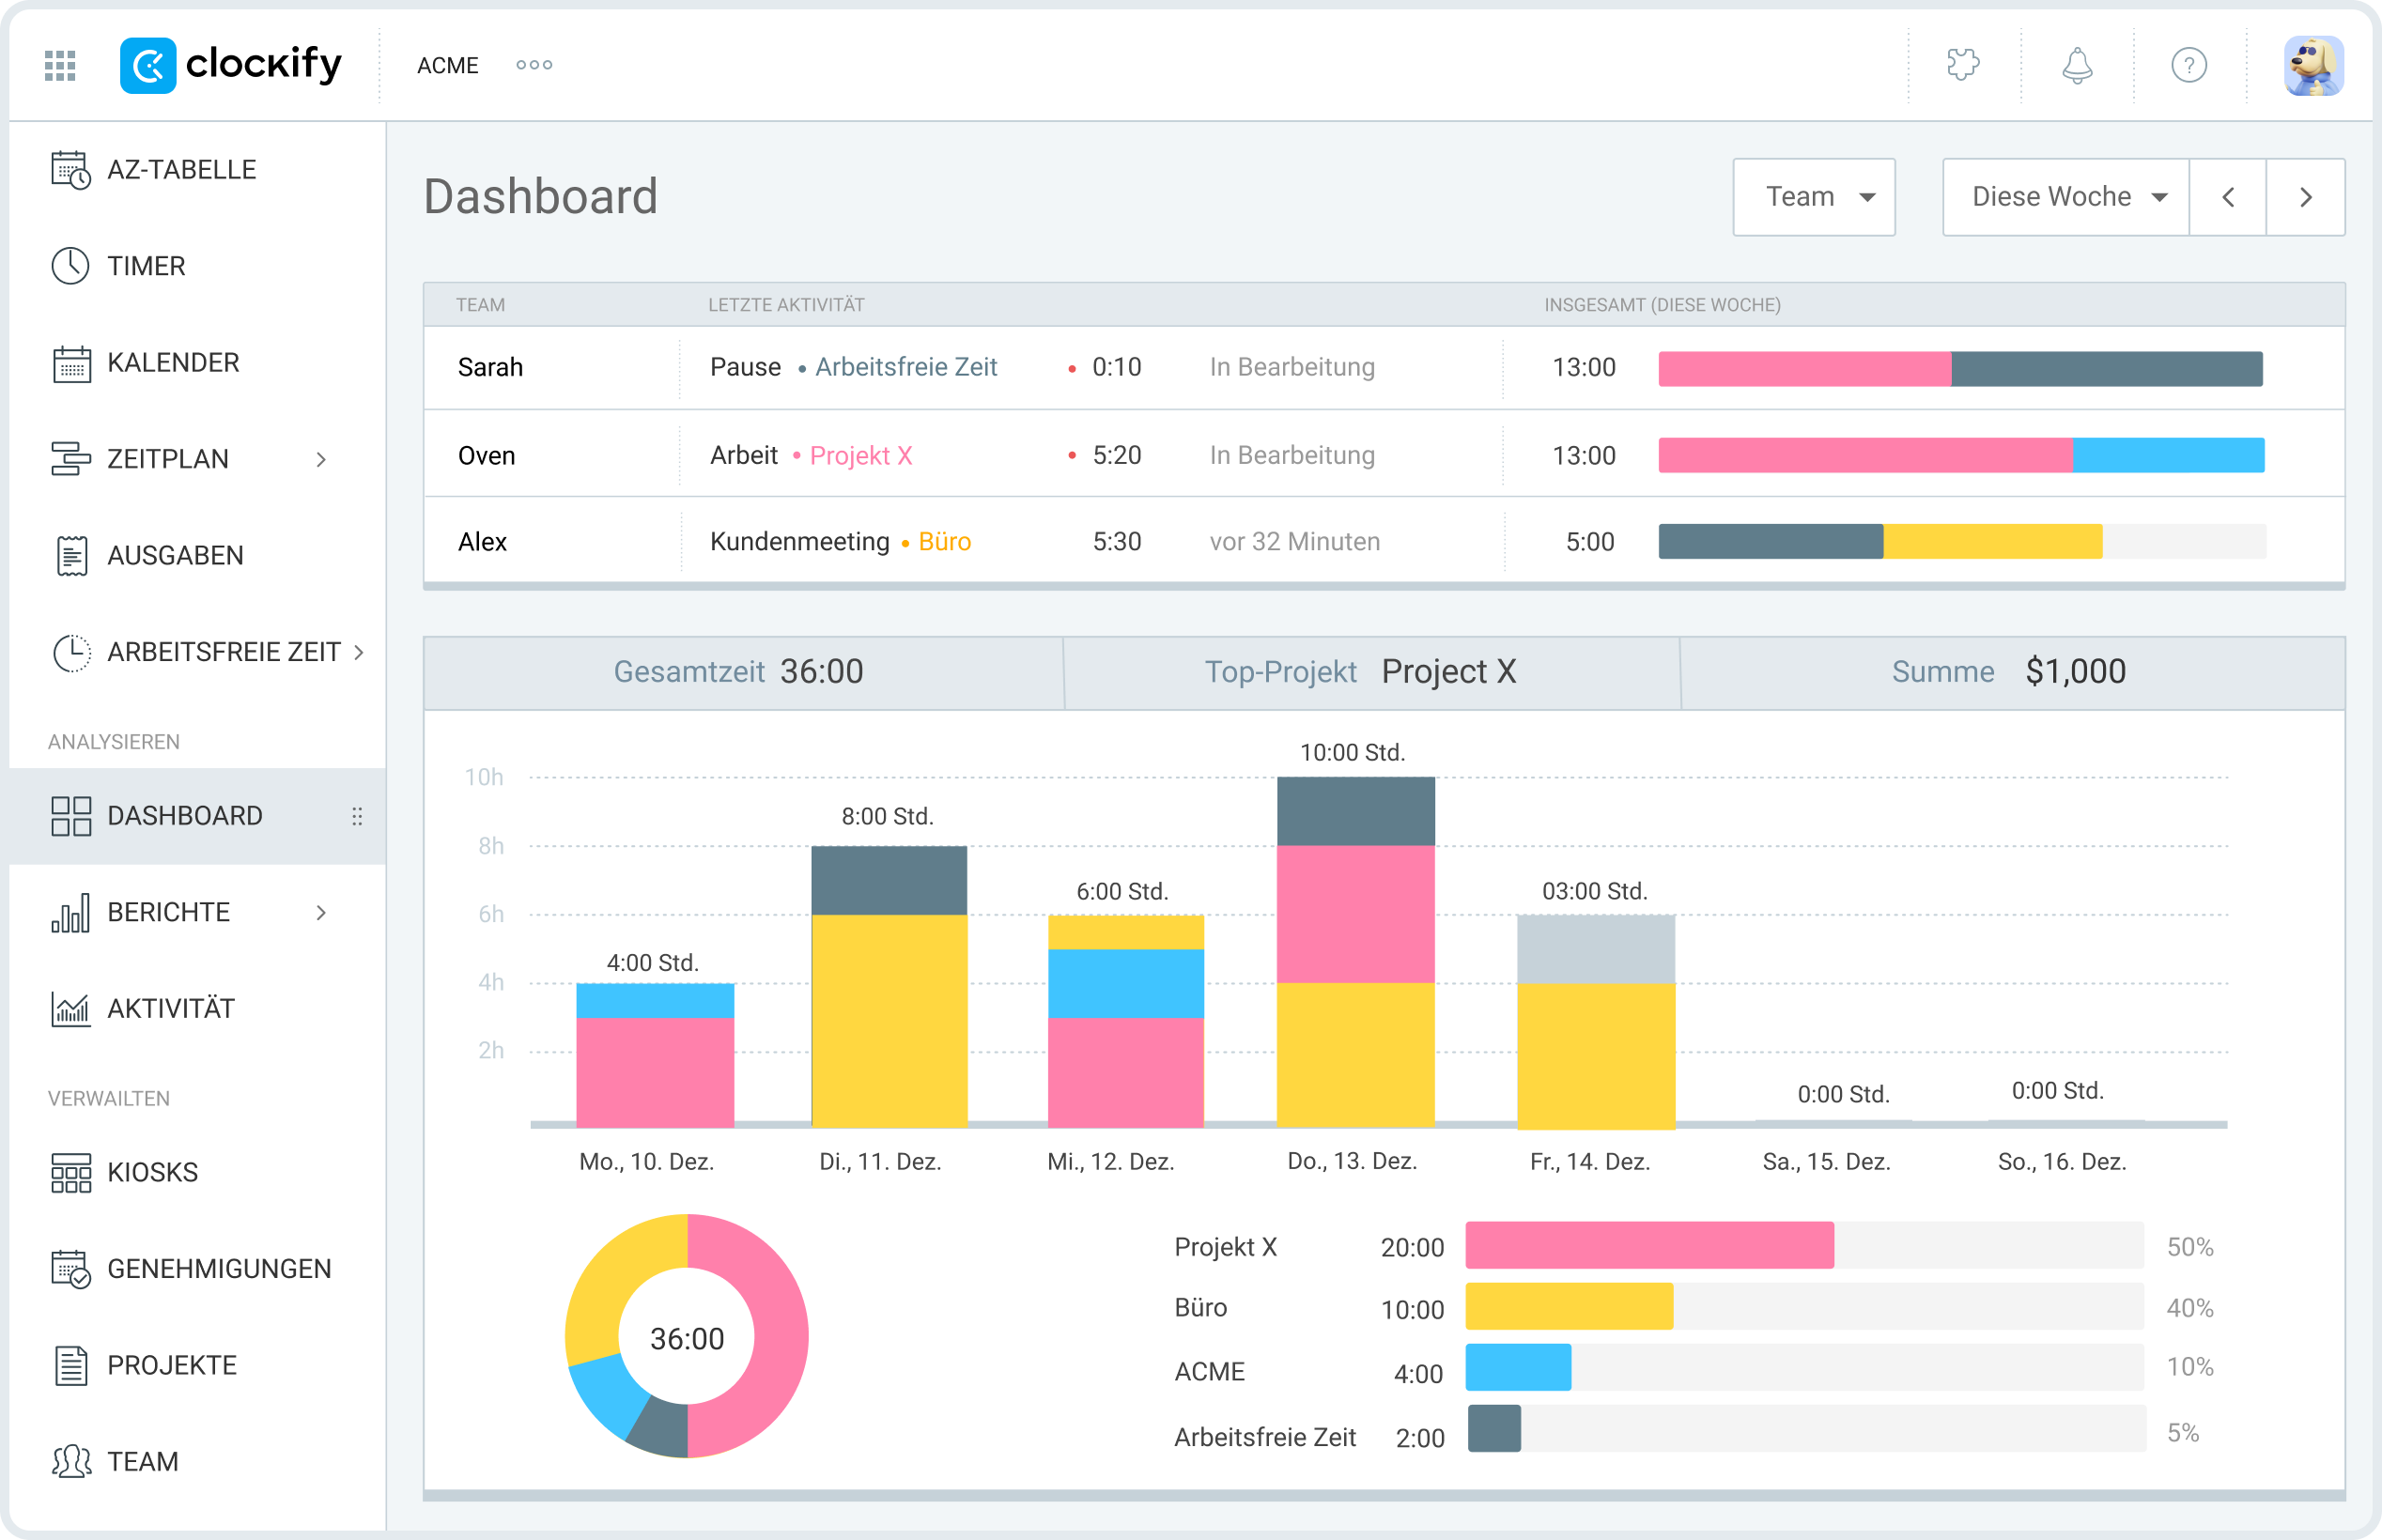Click Arbeitsfreie Zeit link in Sarah's row
This screenshot has width=2382, height=1540.
click(x=906, y=367)
